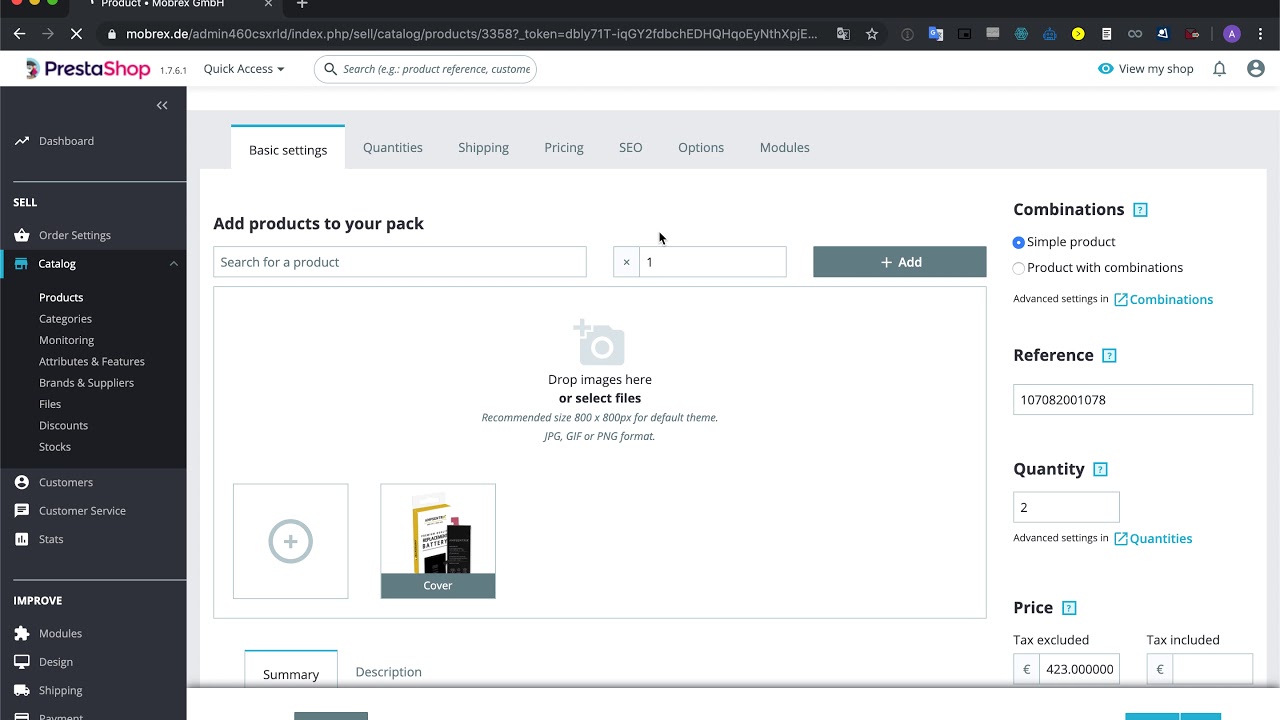
Task: Select the Cover battery image thumbnail
Action: [438, 541]
